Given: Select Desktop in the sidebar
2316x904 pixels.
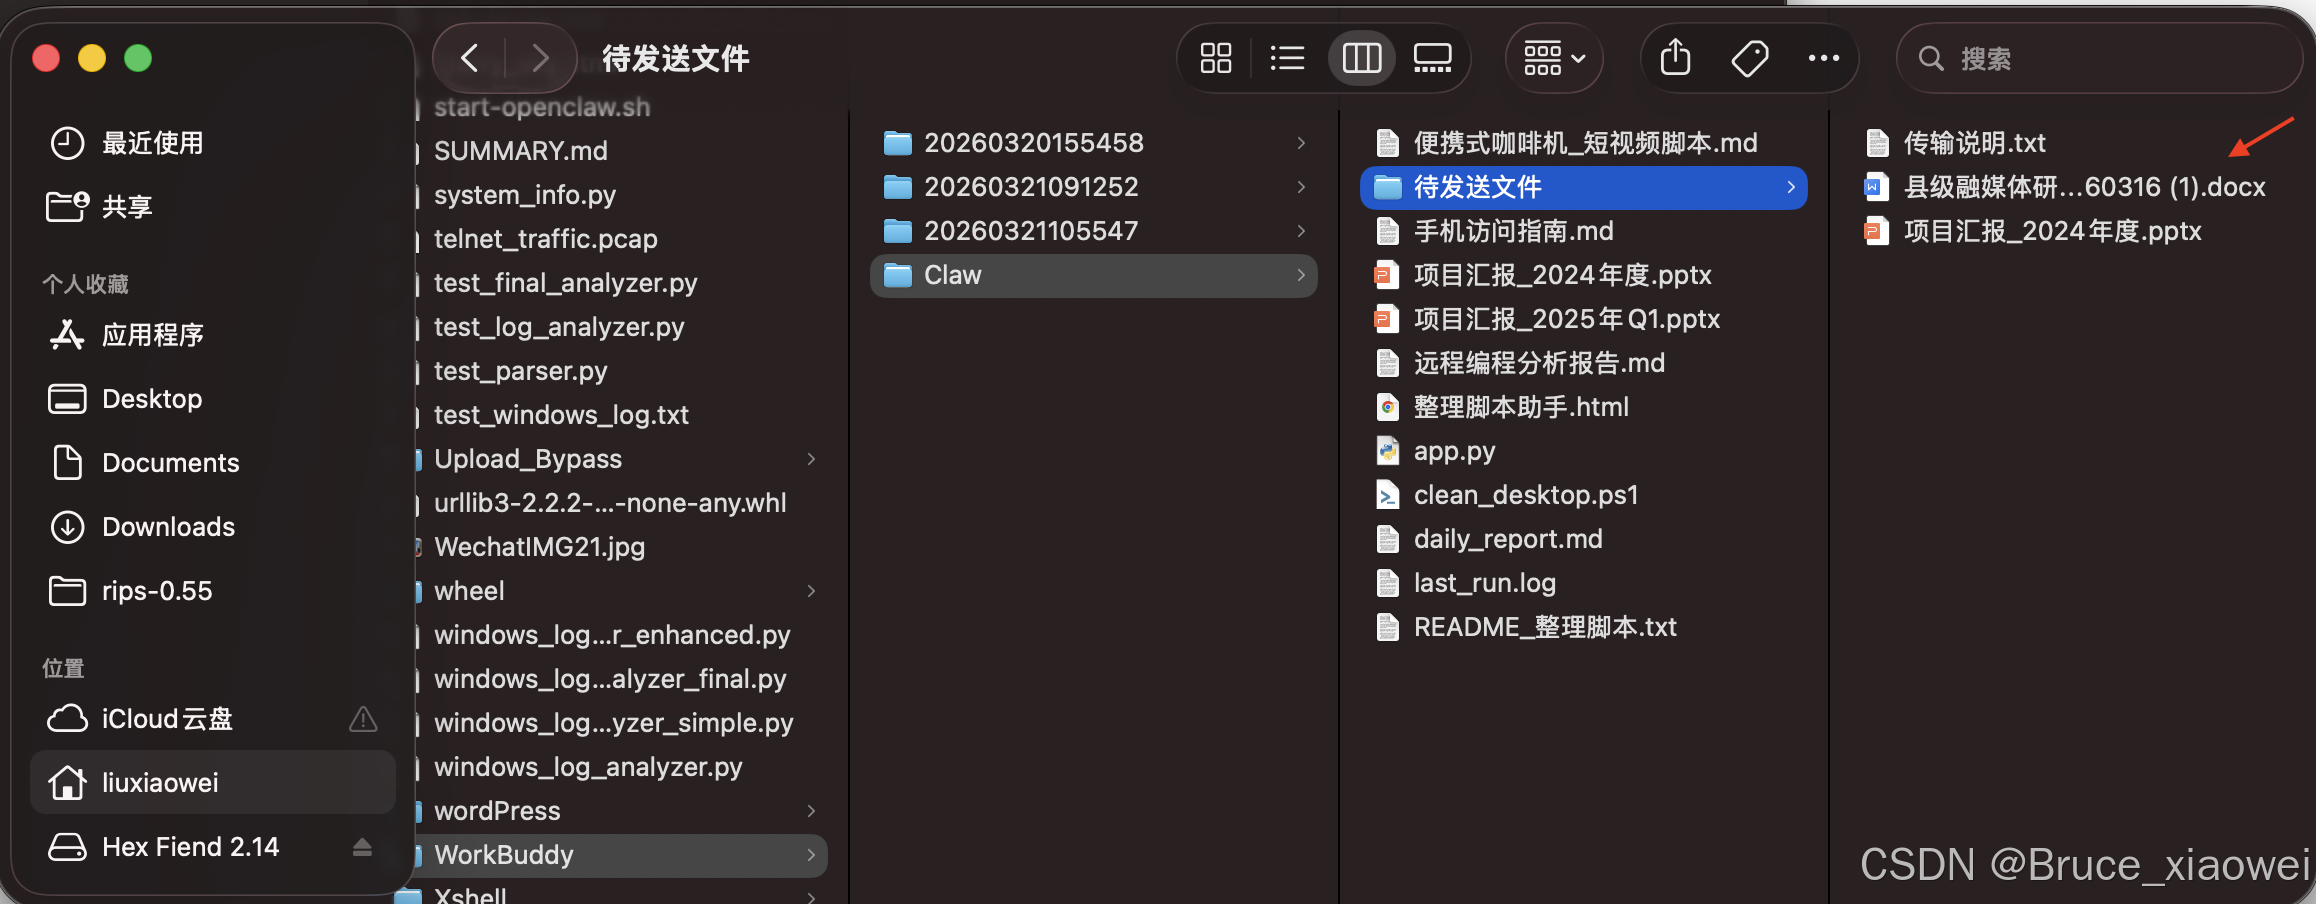Looking at the screenshot, I should pyautogui.click(x=152, y=398).
